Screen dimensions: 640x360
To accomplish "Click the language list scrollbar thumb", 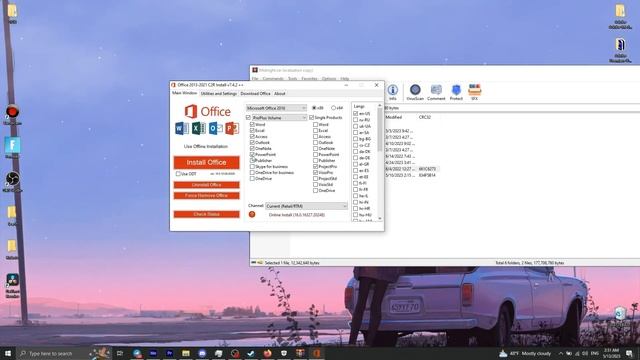I will (x=380, y=130).
